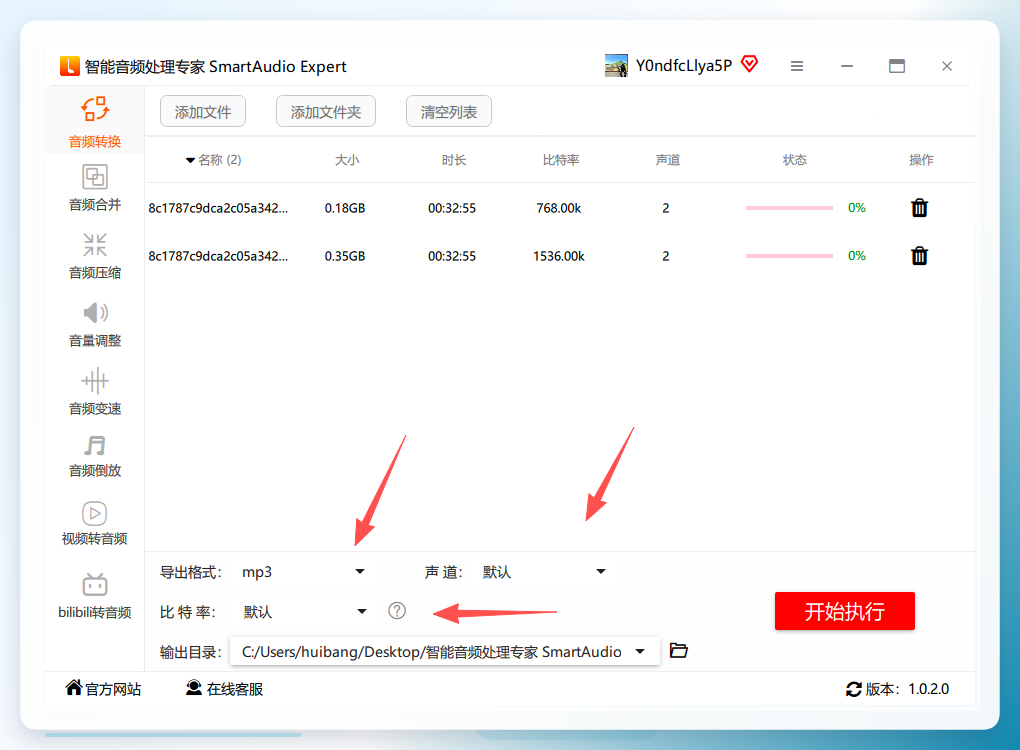The height and width of the screenshot is (750, 1020).
Task: Browse output folder with the folder icon
Action: click(678, 650)
